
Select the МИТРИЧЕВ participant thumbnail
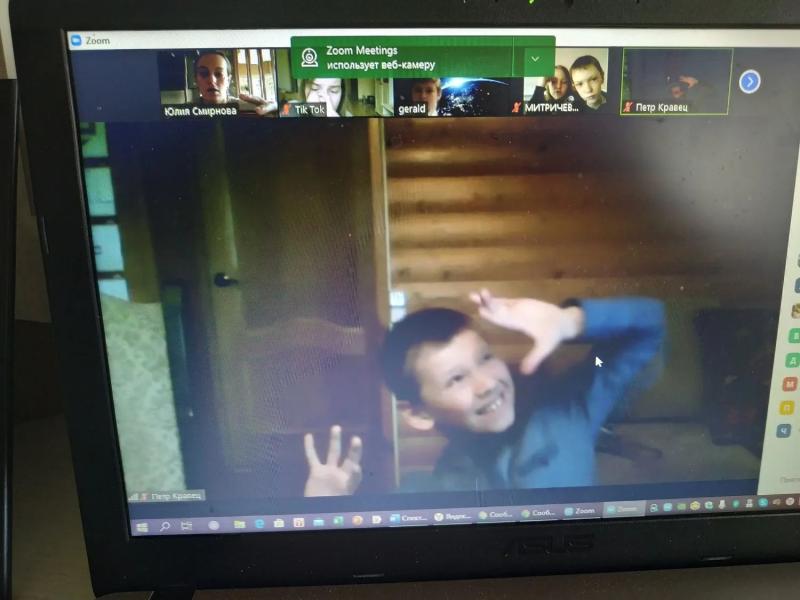coord(566,81)
